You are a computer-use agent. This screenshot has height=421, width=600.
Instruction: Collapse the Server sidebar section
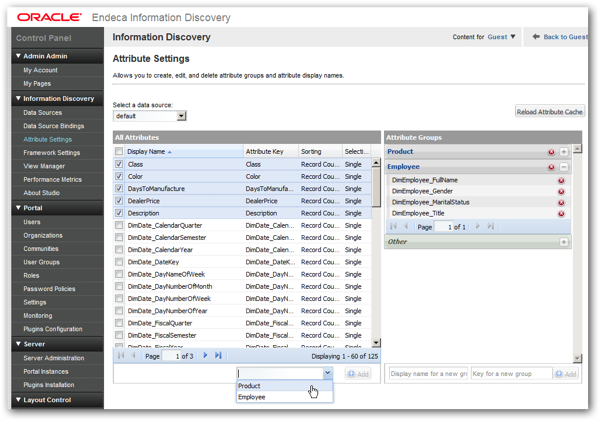pos(18,344)
